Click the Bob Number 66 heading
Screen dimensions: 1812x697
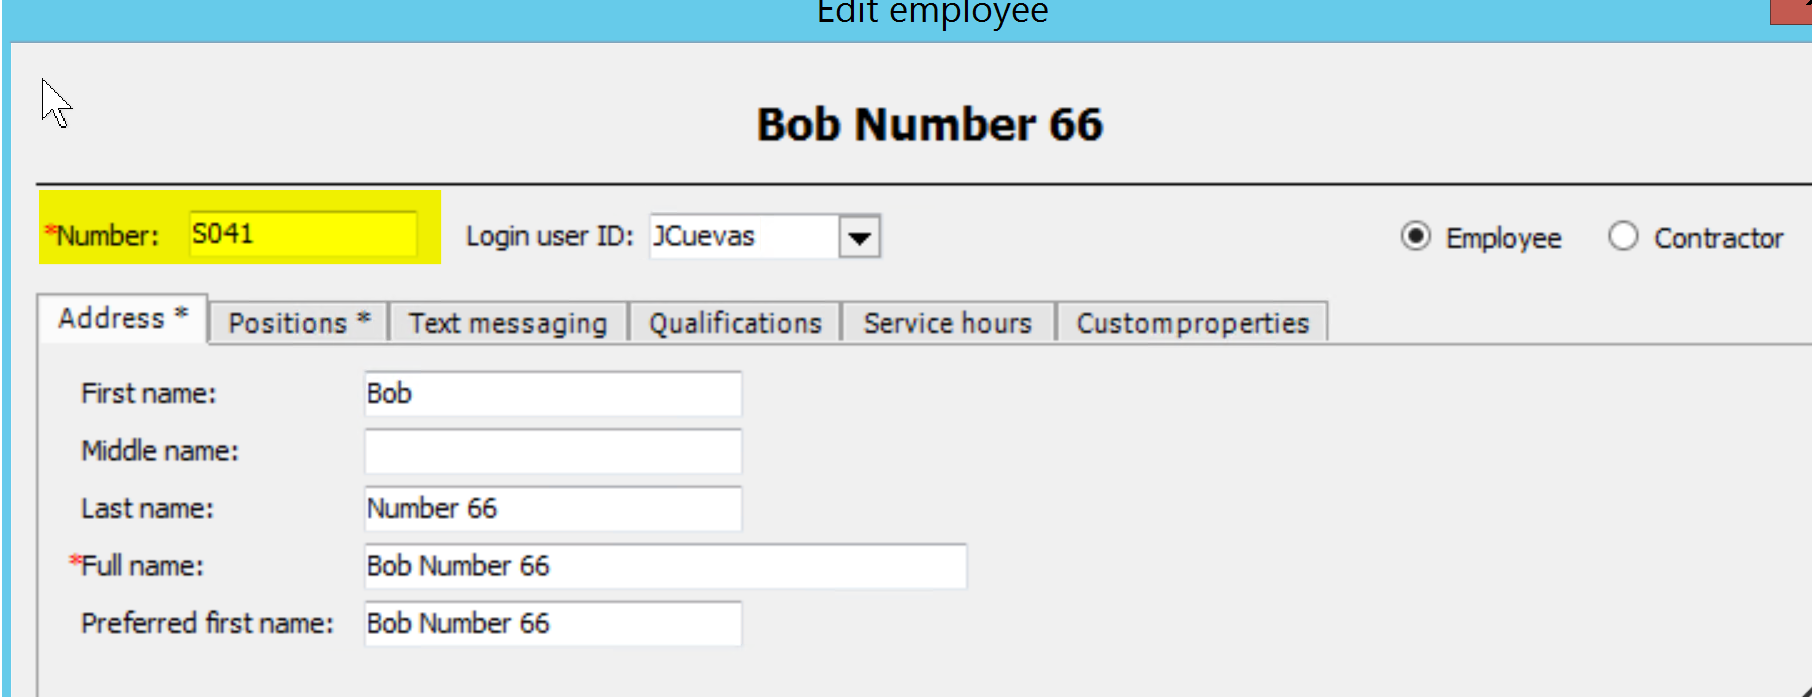pos(930,125)
